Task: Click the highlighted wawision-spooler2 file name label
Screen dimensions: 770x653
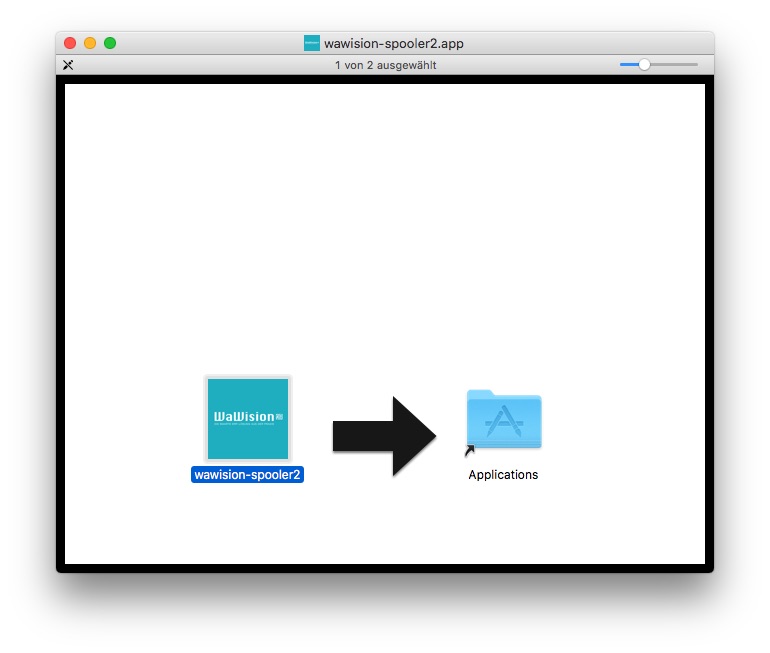Action: tap(247, 475)
